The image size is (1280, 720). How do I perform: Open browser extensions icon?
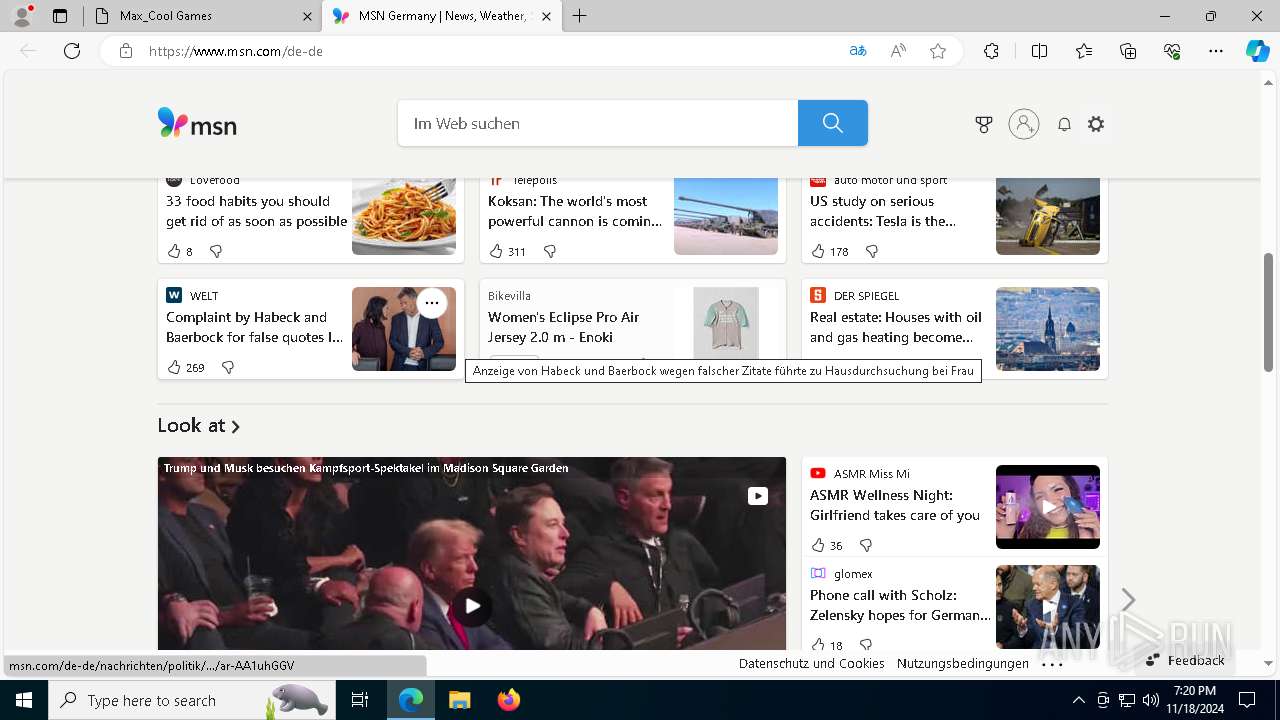(991, 51)
